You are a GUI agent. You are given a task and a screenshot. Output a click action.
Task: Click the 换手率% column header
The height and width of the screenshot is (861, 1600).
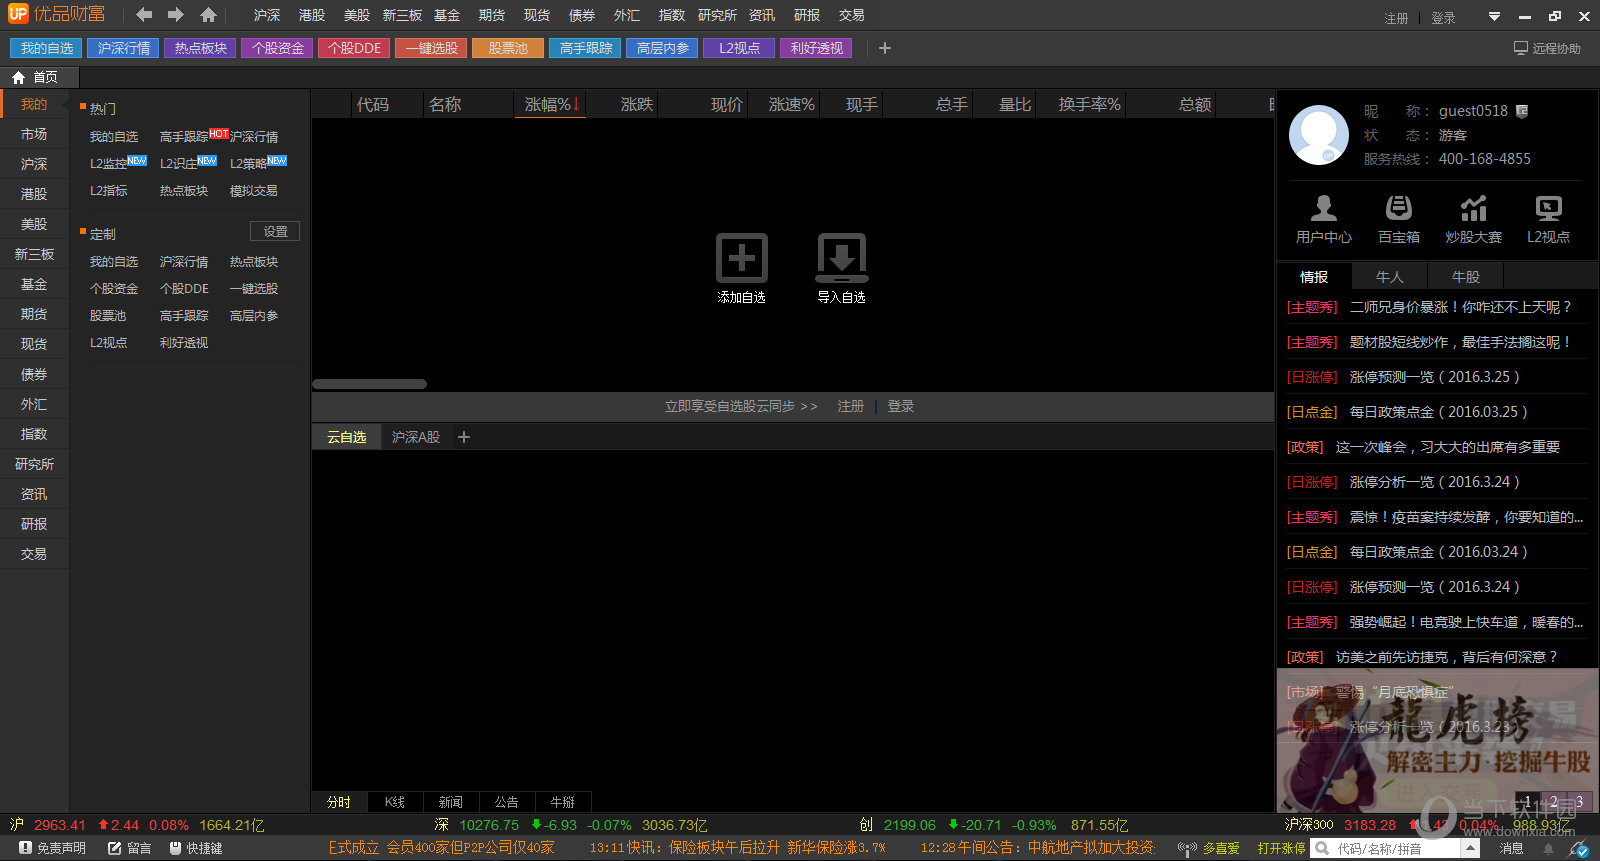pyautogui.click(x=1090, y=104)
